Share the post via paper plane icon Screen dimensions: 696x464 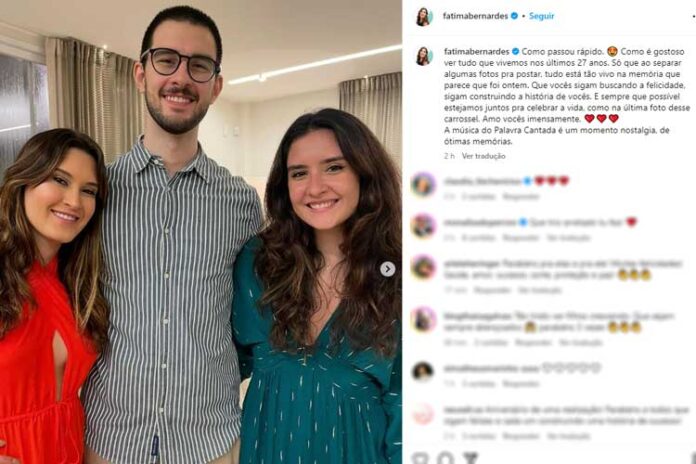tap(471, 458)
